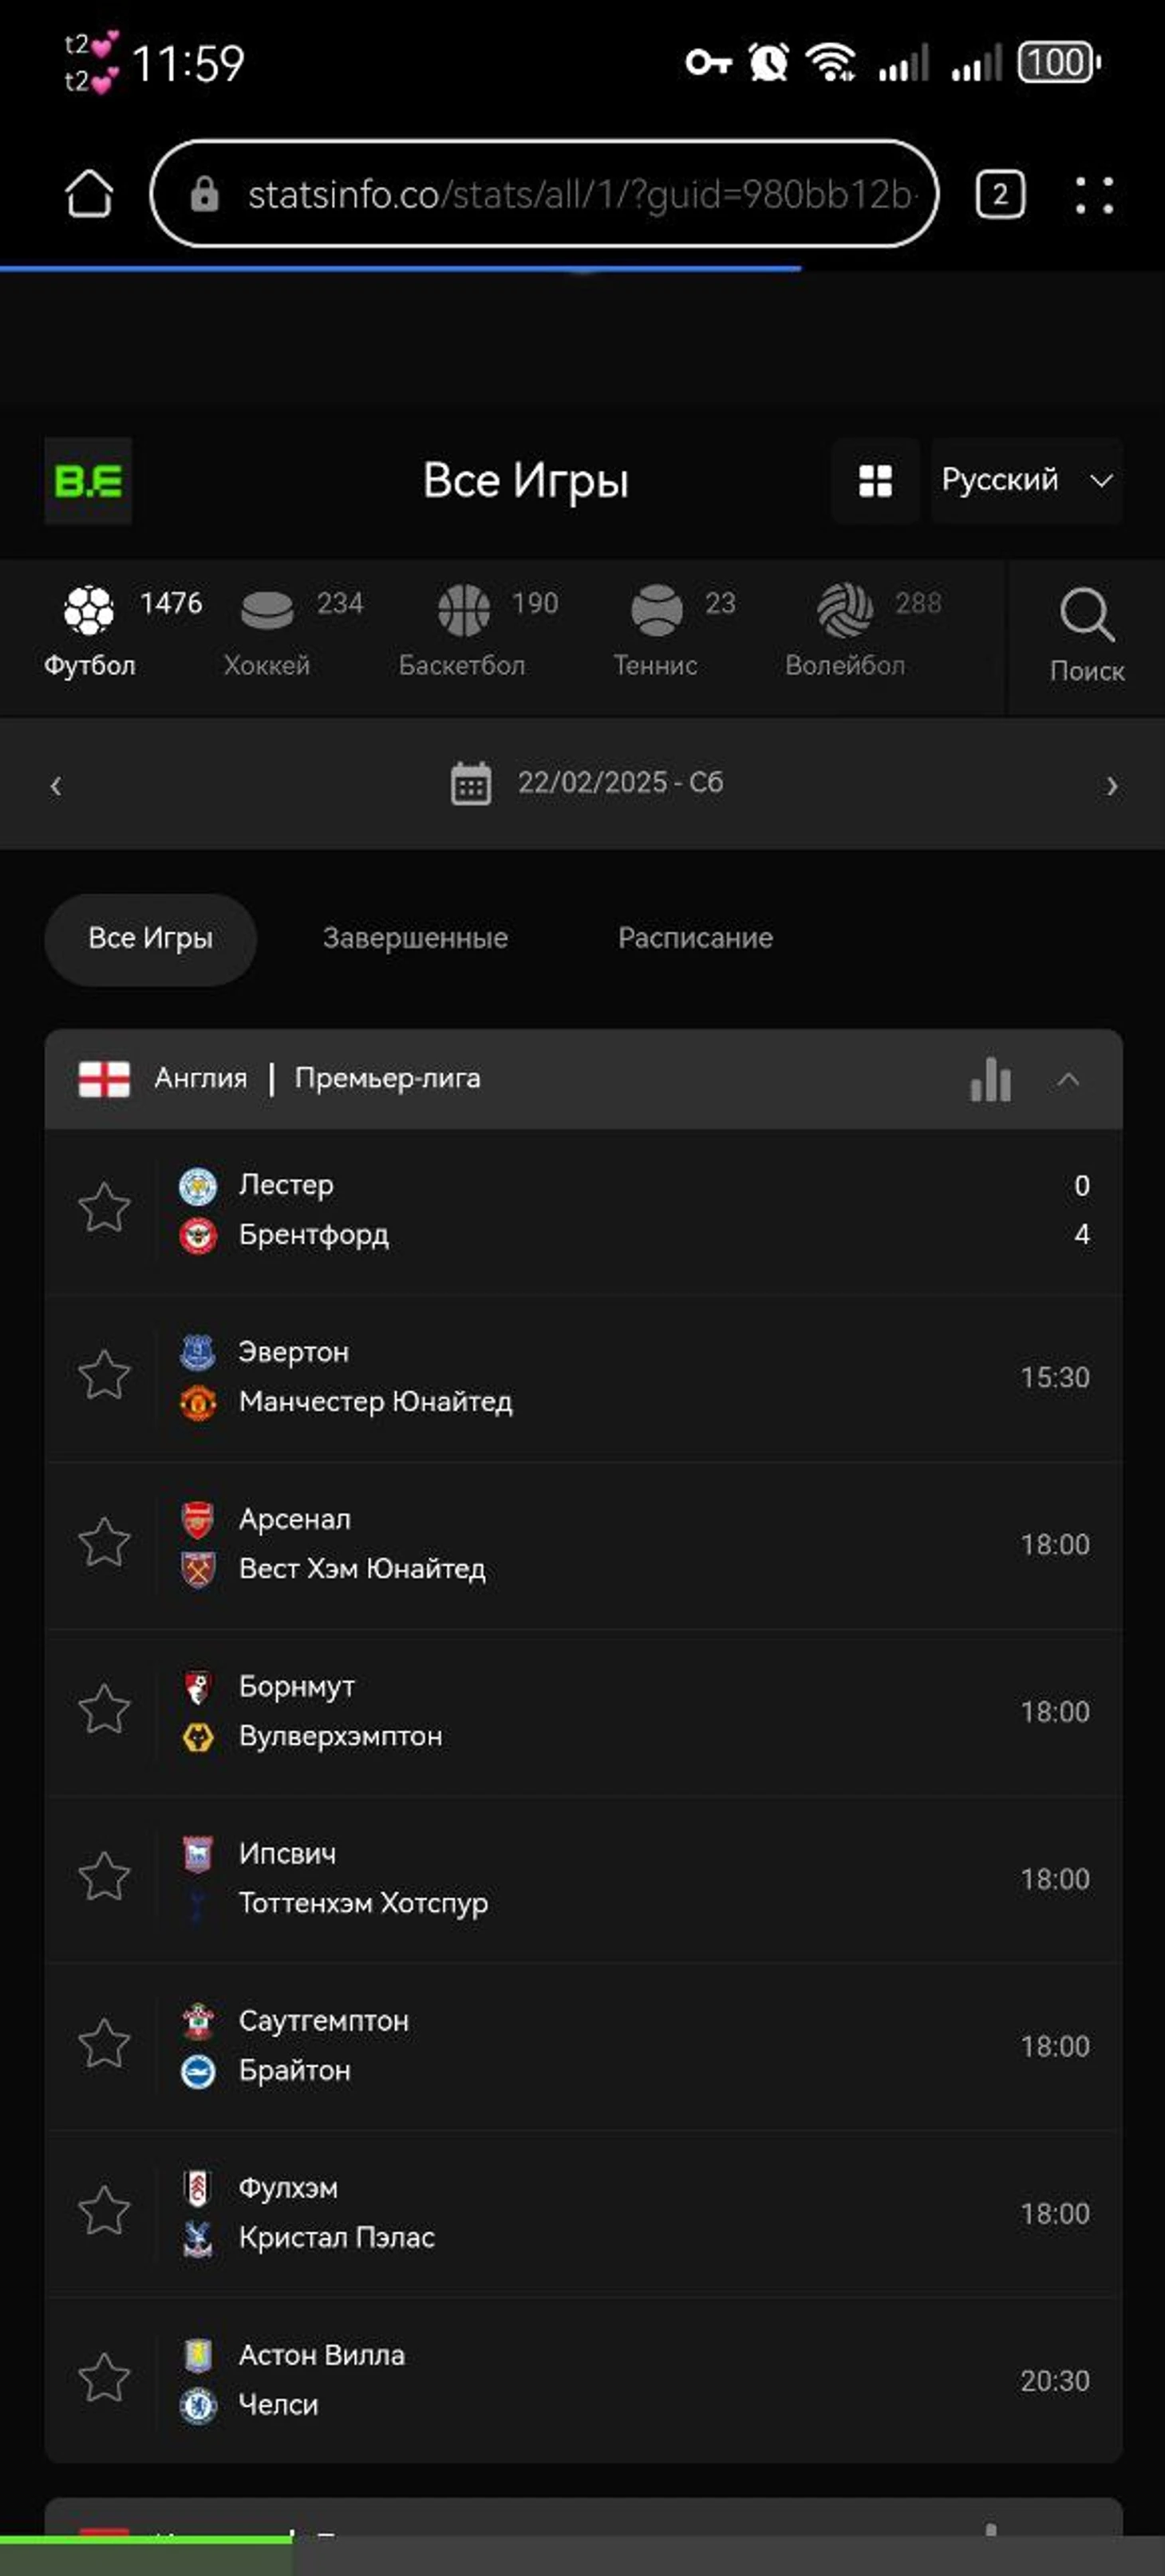Open the date picker 22/02/2025
Screen dimensions: 1165x2576
coord(588,783)
